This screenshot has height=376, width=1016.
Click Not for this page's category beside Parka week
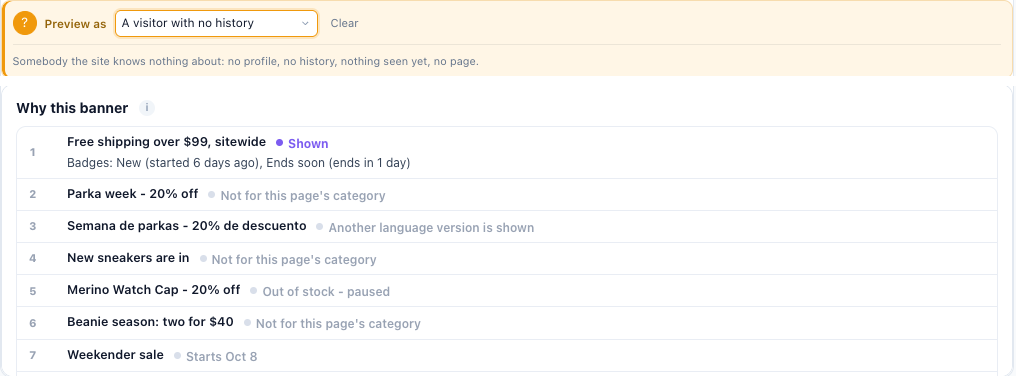tap(303, 196)
